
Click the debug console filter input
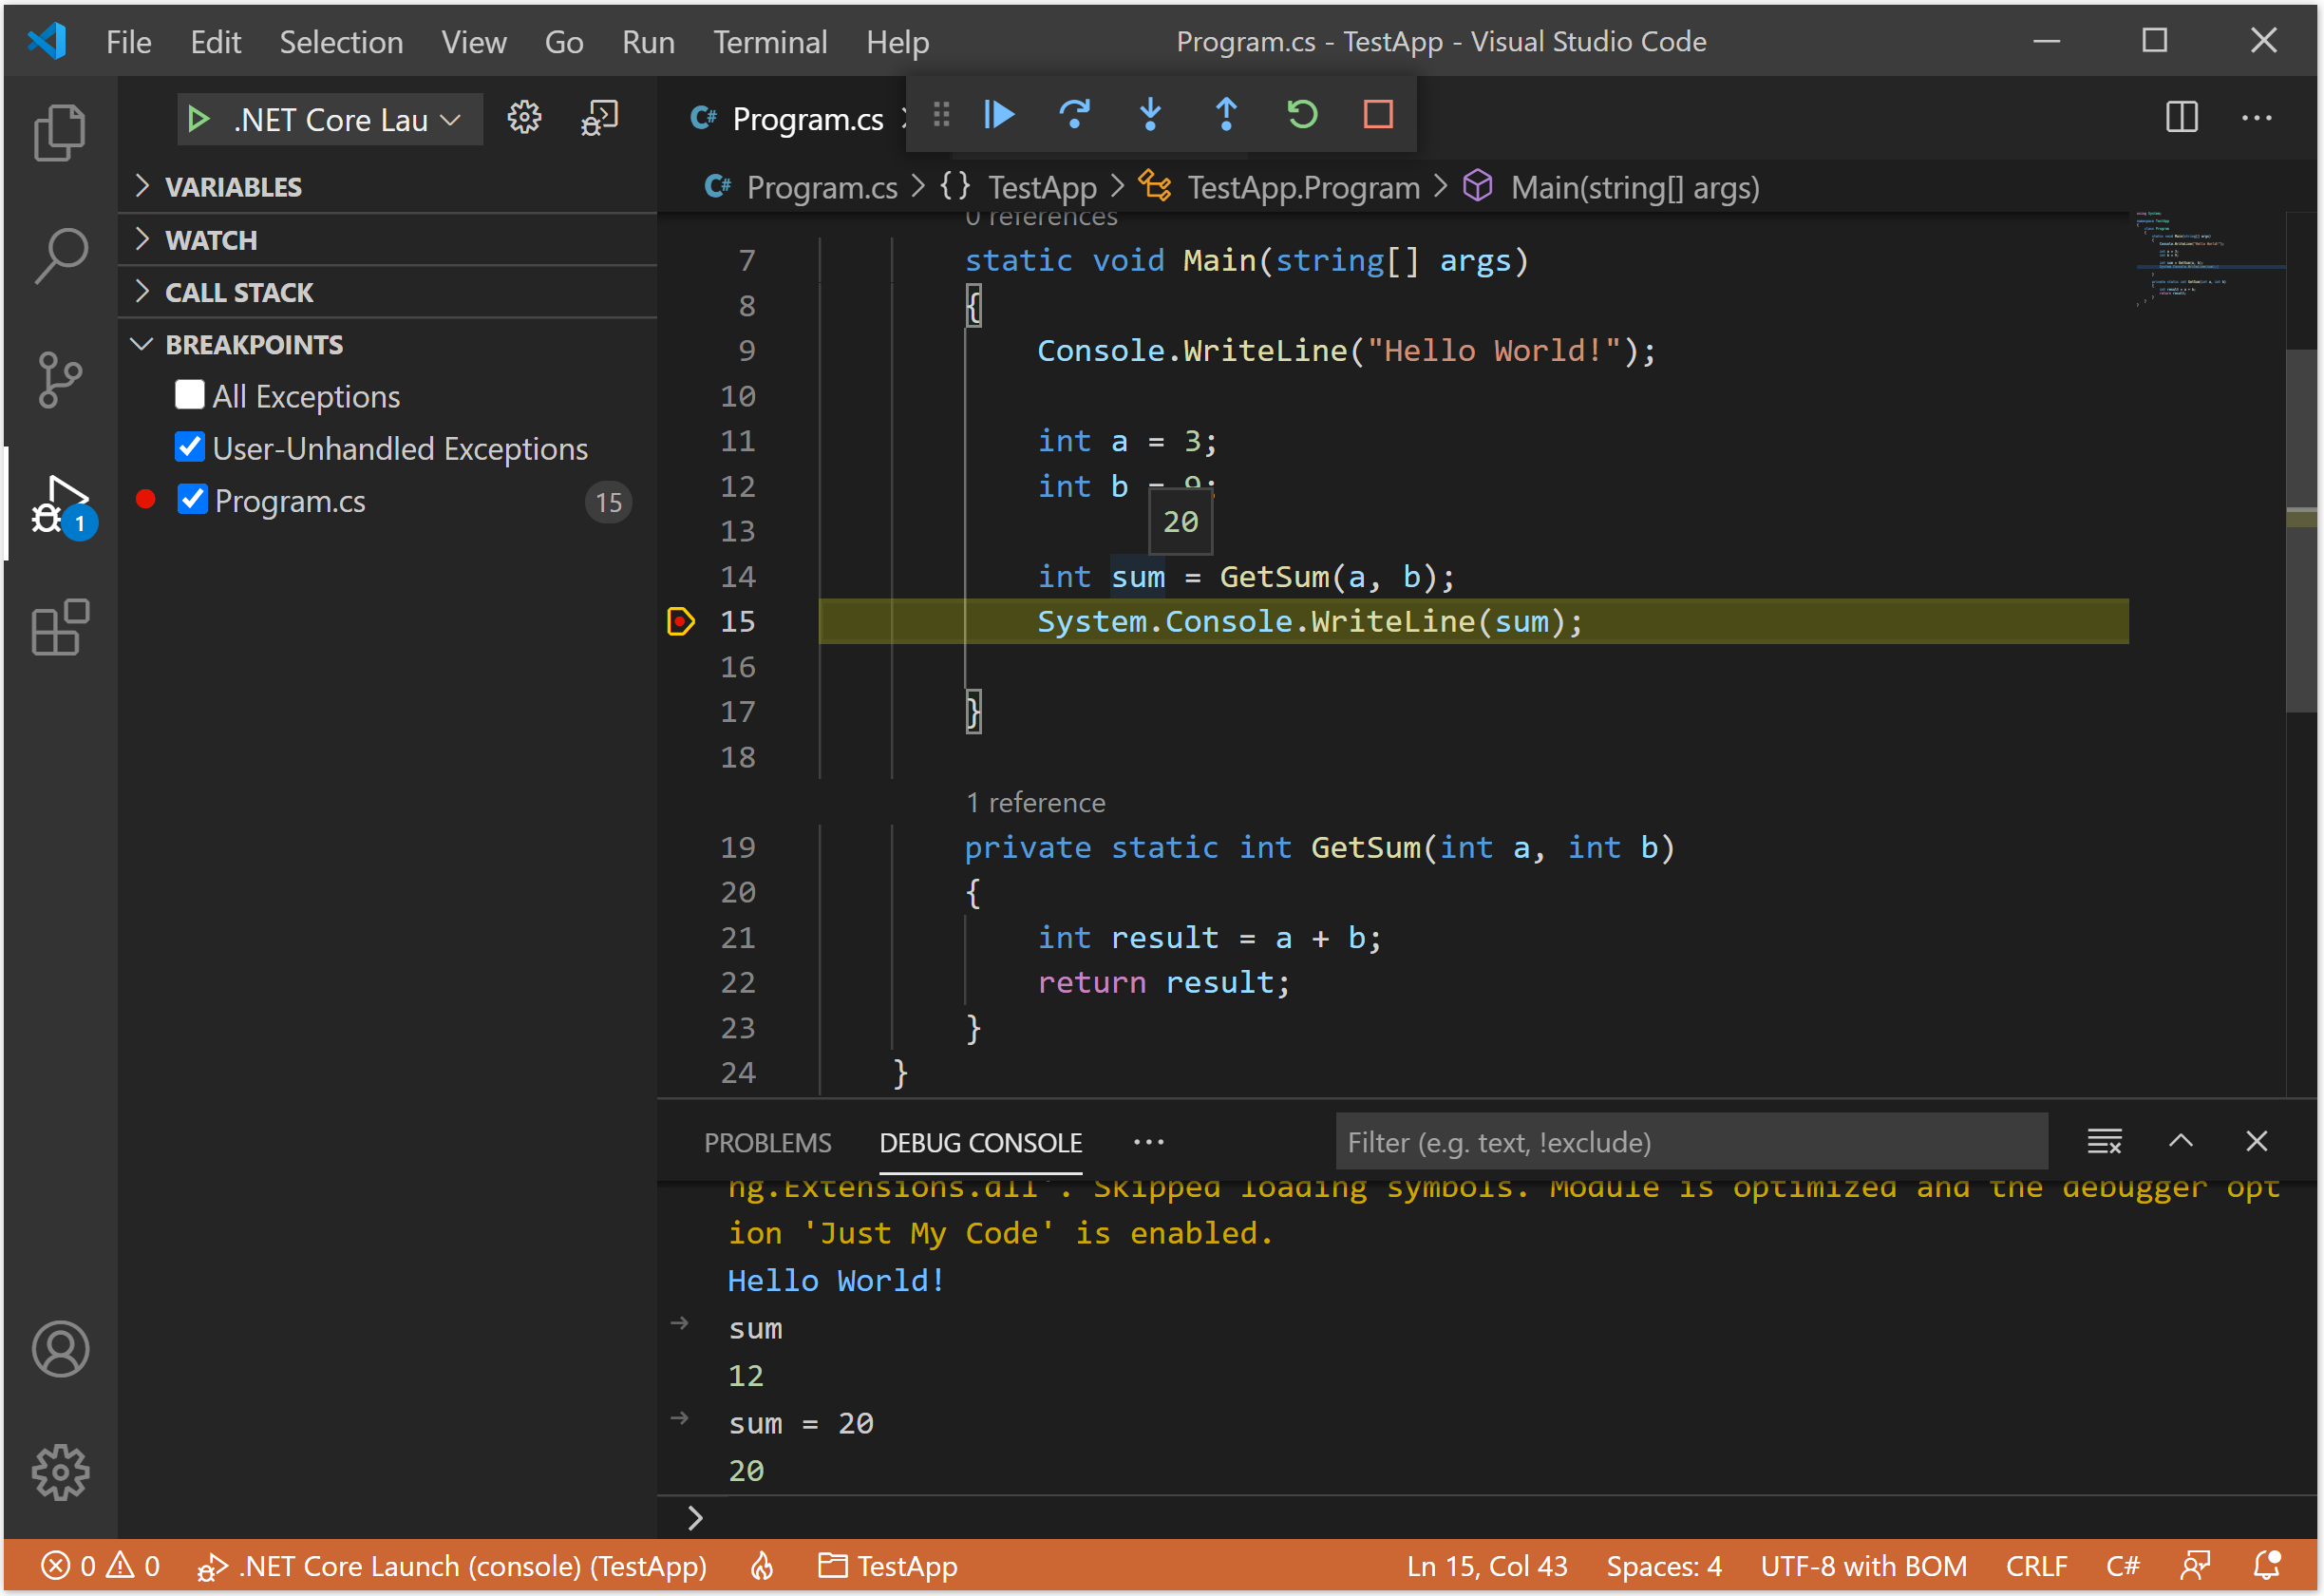coord(1690,1143)
